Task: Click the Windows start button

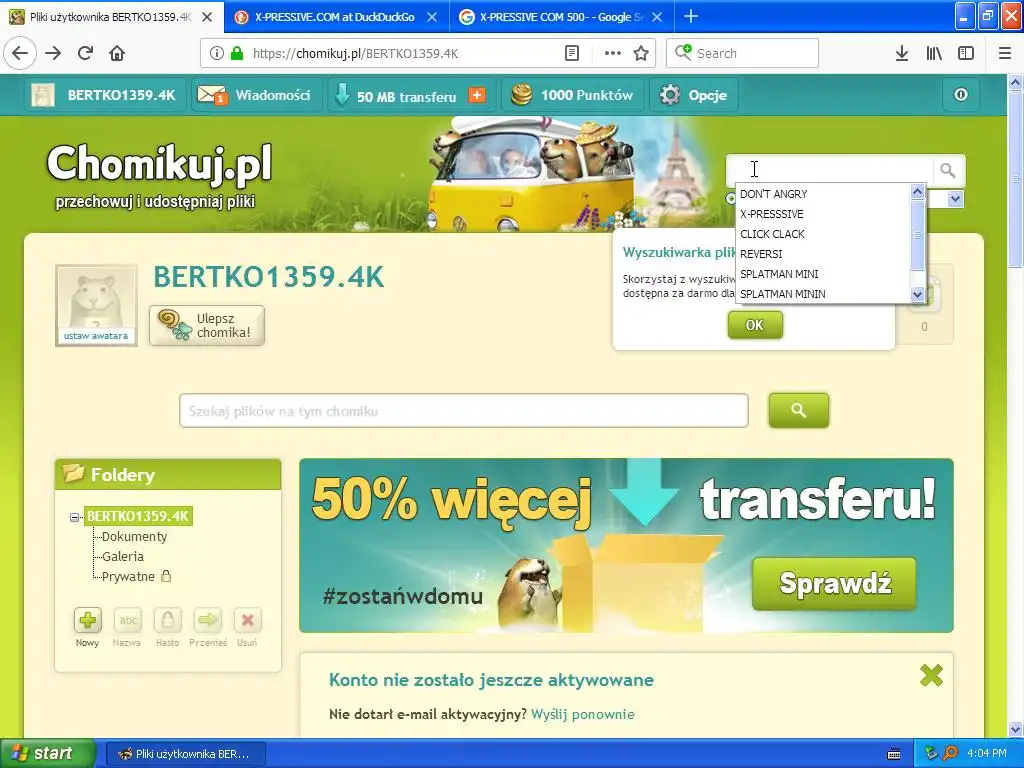Action: click(47, 754)
